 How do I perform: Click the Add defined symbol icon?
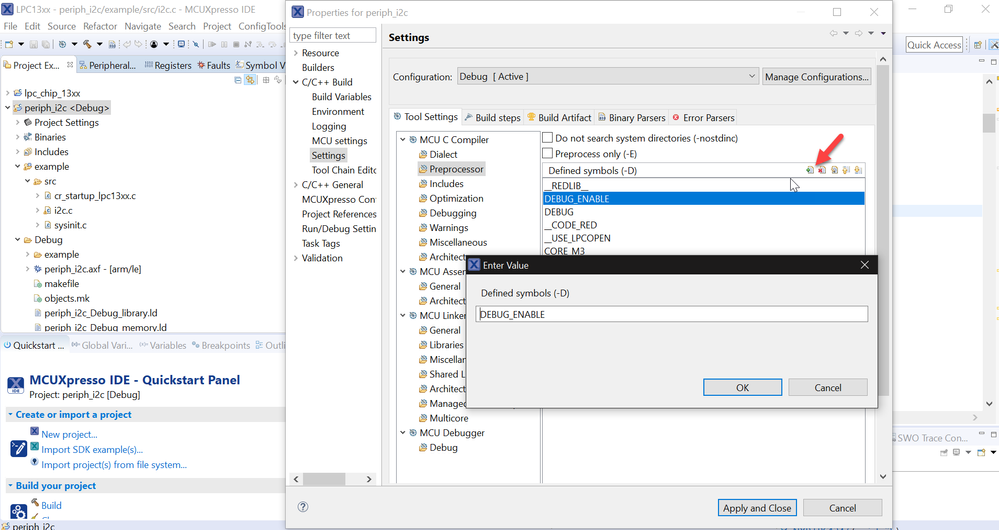(810, 170)
